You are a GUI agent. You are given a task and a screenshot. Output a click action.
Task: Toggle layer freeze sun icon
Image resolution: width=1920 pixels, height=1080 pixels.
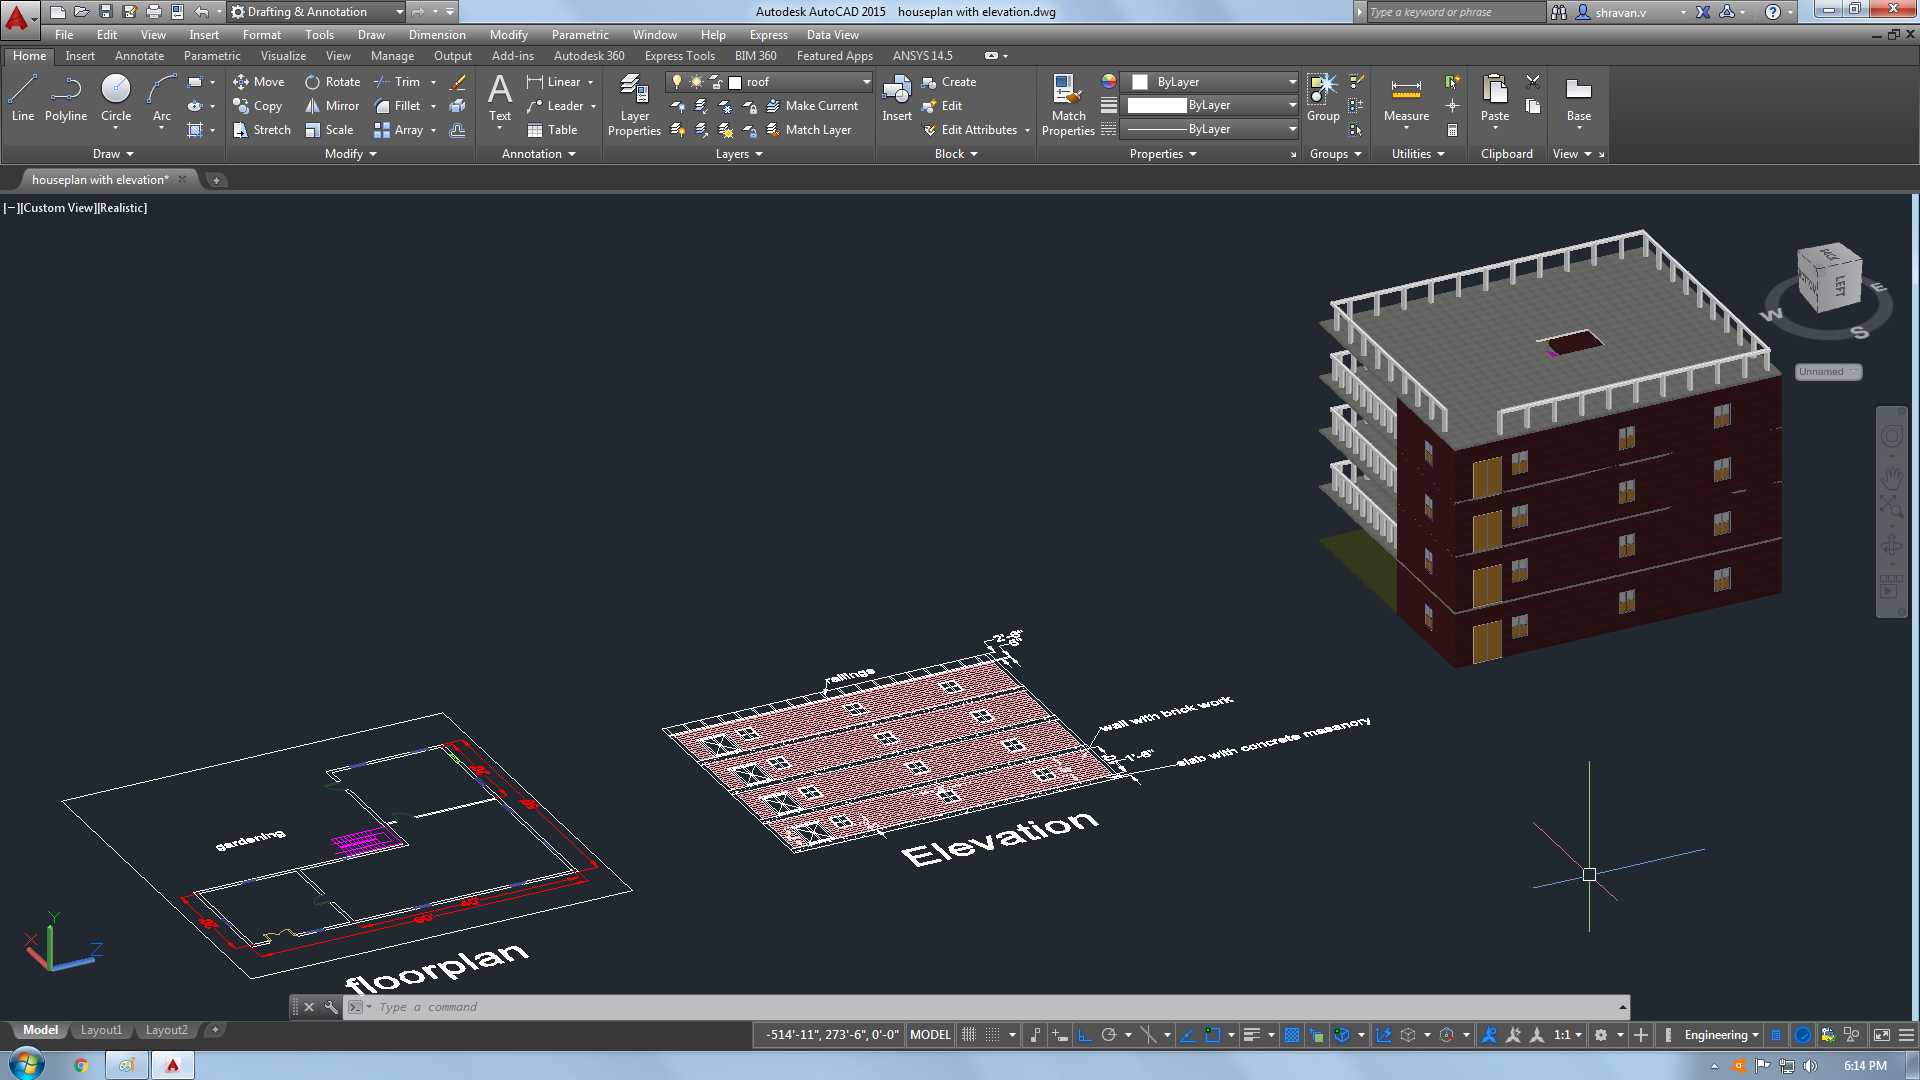696,82
